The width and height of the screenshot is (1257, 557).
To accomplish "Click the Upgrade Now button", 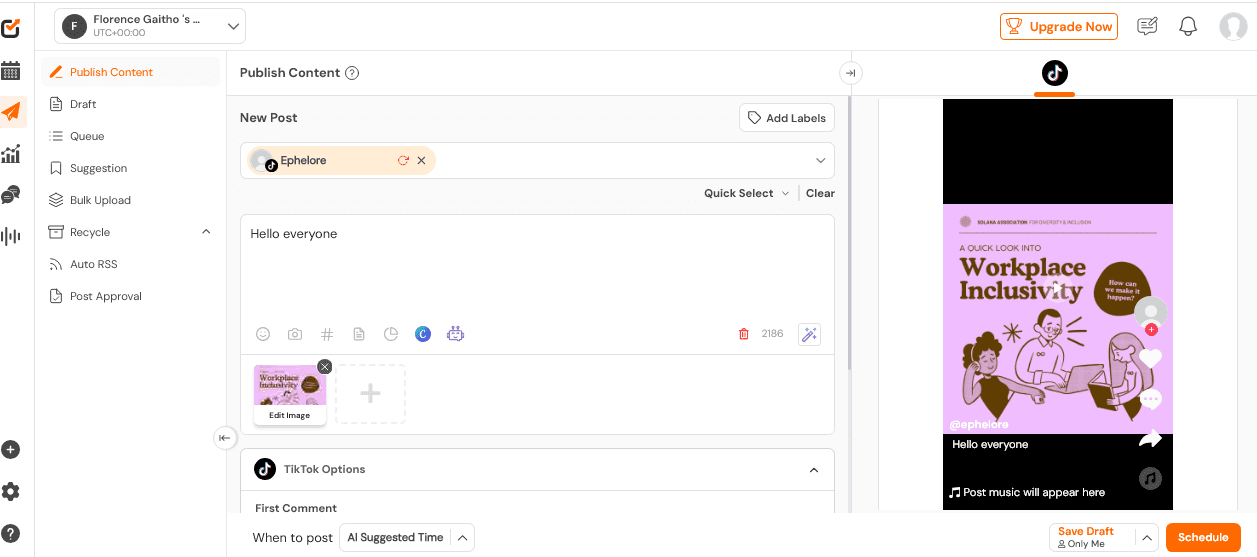I will 1058,27.
